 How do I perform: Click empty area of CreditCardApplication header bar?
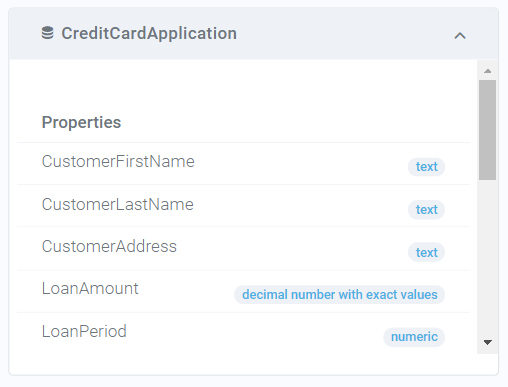click(x=343, y=34)
